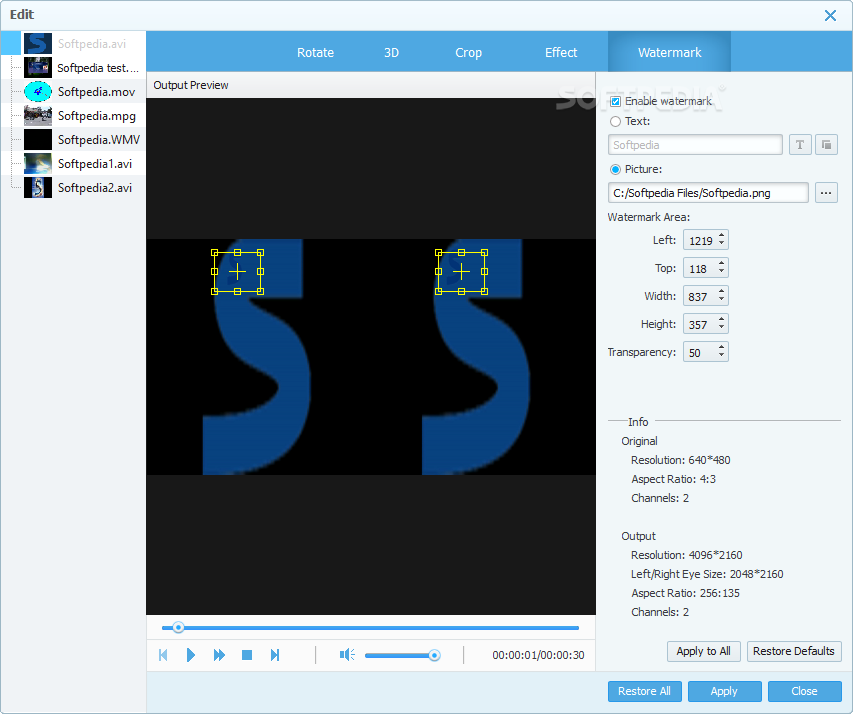The image size is (853, 714).
Task: Decrease the Top value with down arrow
Action: (721, 272)
